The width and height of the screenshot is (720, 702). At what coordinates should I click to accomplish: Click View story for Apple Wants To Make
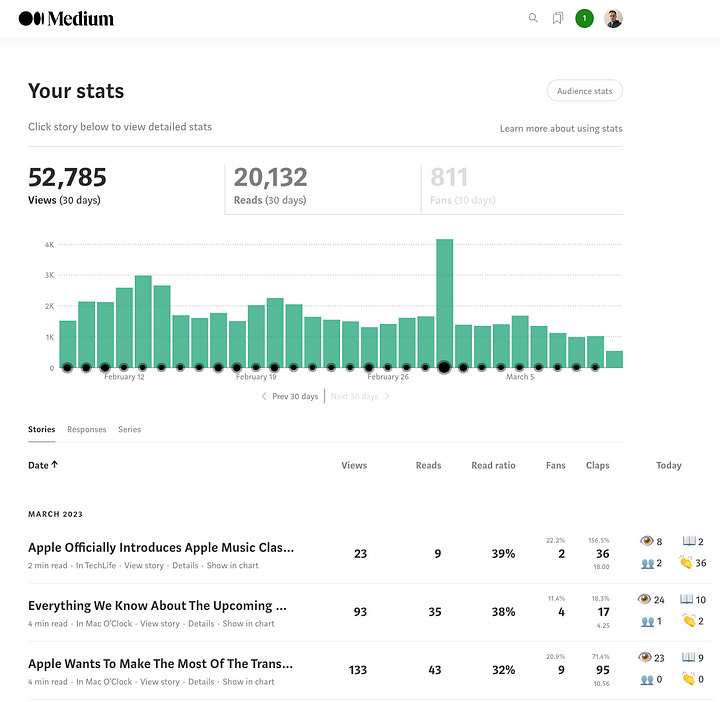tap(160, 682)
